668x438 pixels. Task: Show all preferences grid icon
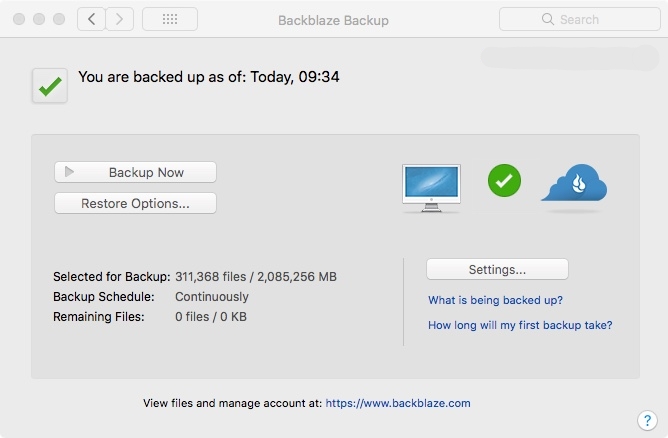point(170,19)
